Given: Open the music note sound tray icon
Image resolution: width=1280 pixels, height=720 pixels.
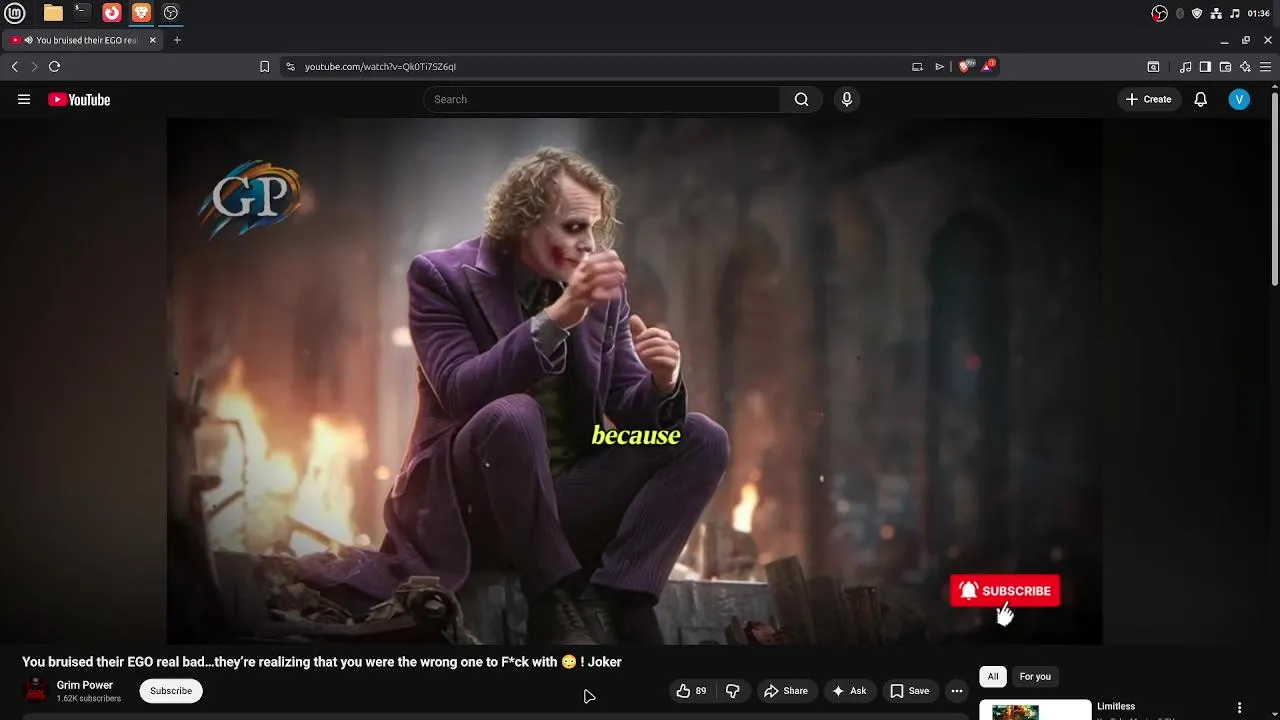Looking at the screenshot, I should point(1235,13).
